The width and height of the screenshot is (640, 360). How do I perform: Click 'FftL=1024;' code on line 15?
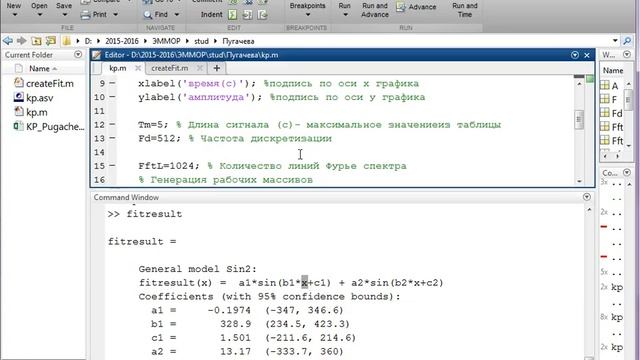[x=169, y=166]
